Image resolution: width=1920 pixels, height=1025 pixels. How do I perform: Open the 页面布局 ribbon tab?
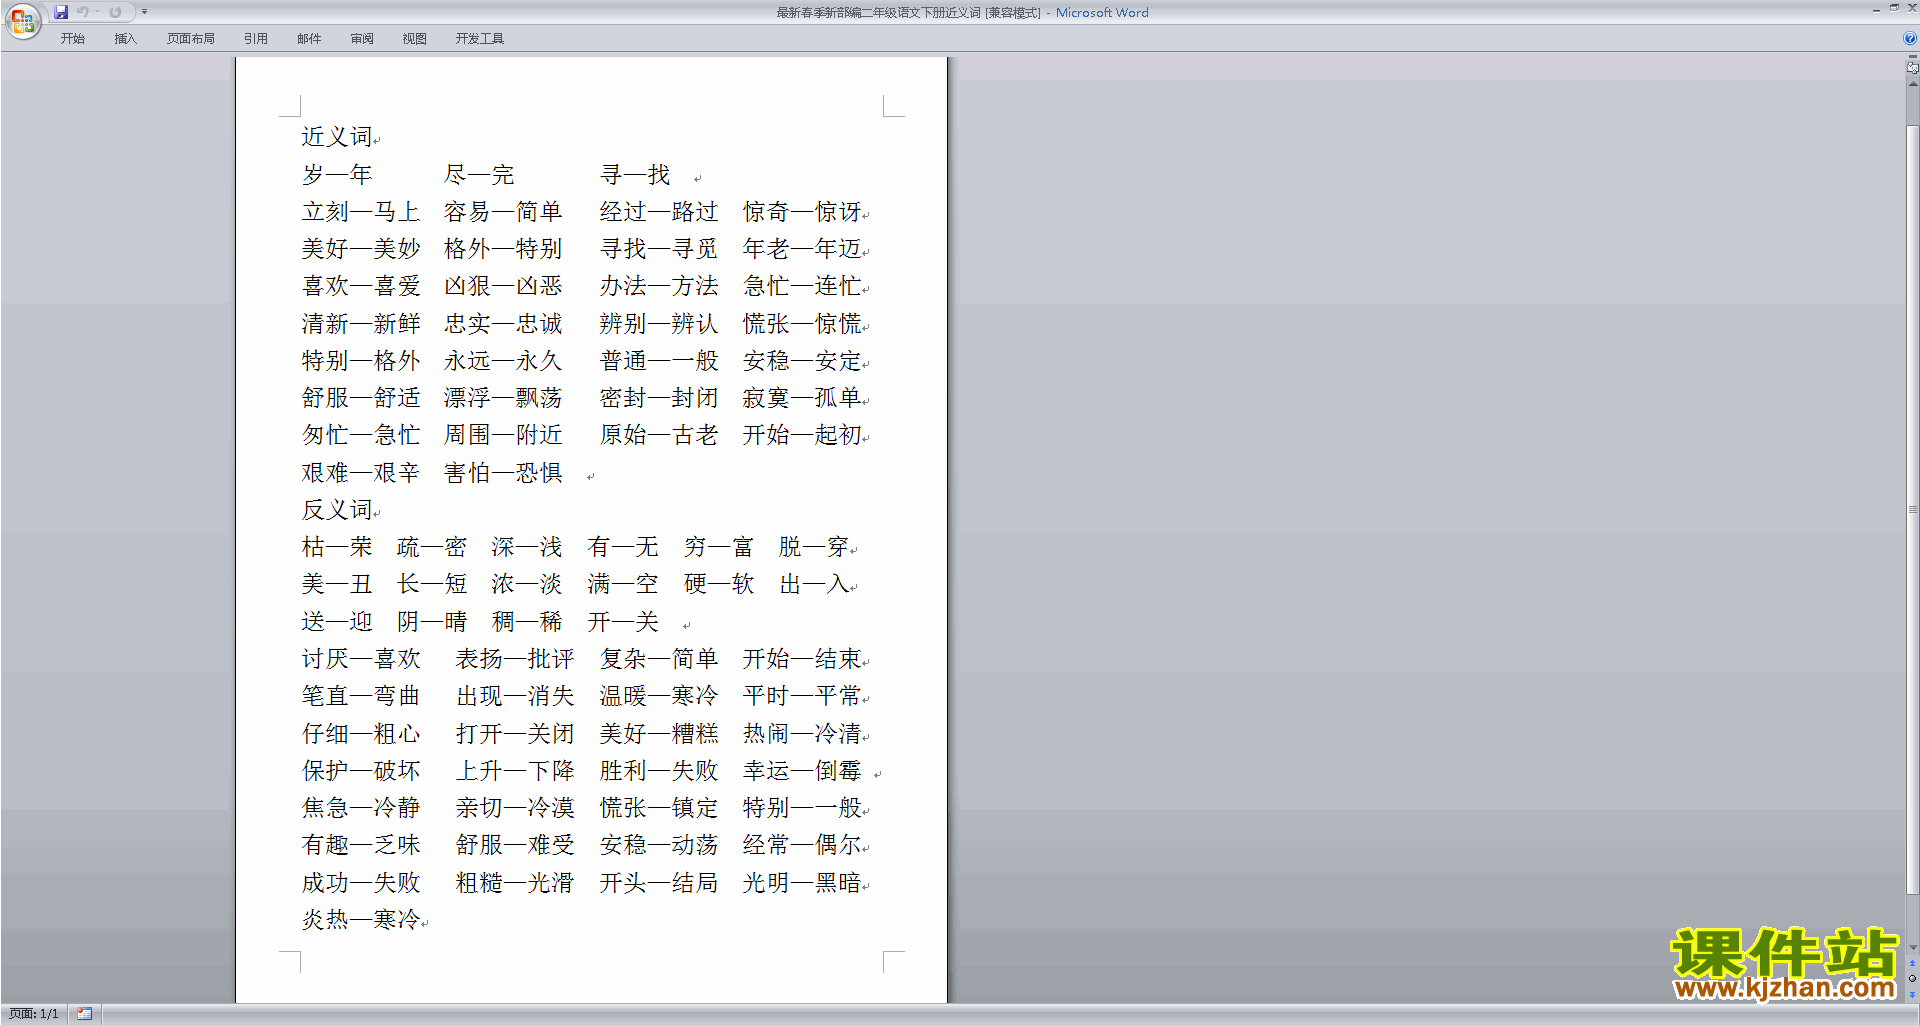(190, 39)
